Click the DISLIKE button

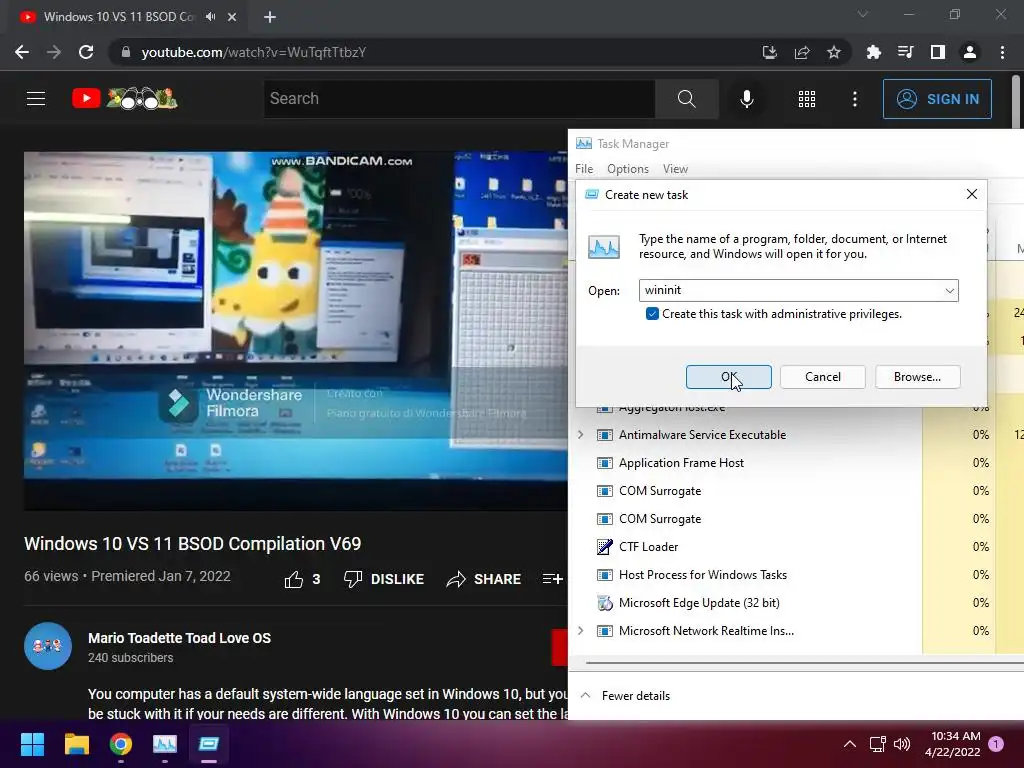[x=384, y=579]
